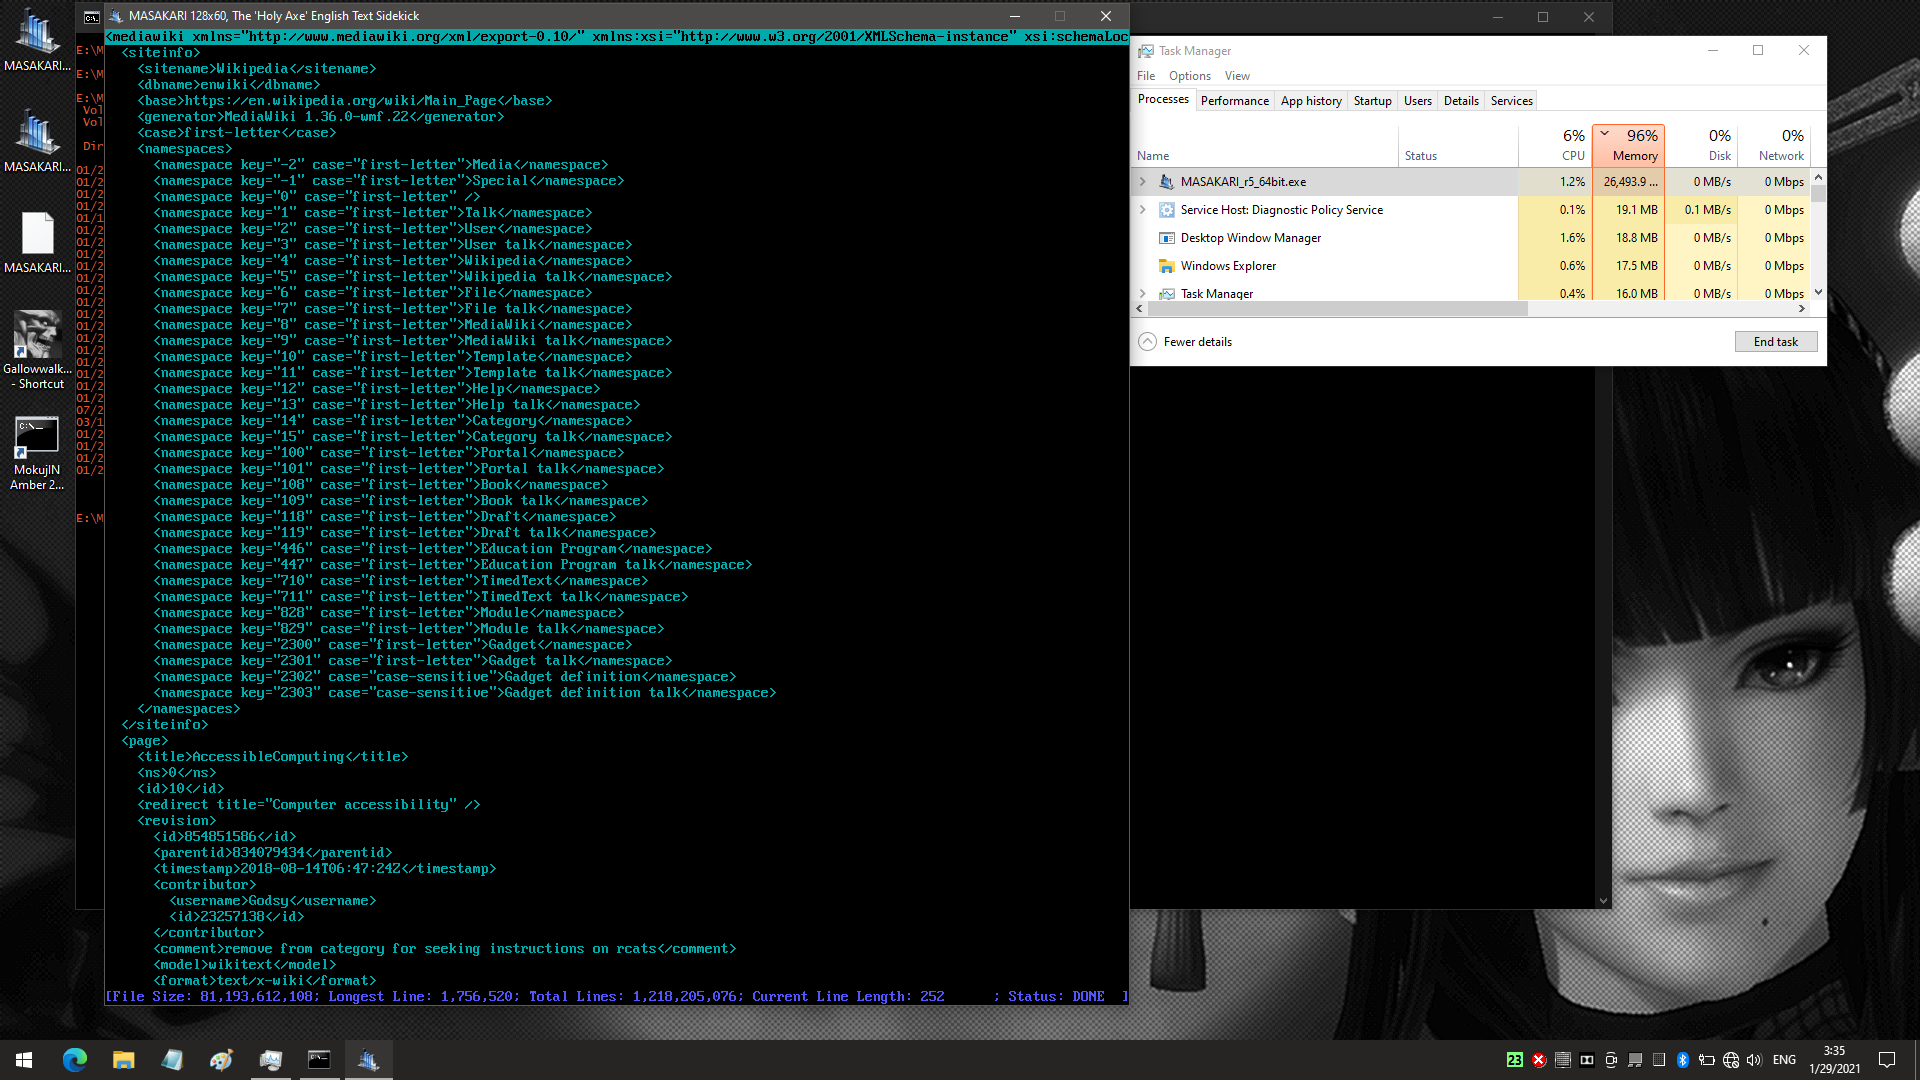Viewport: 1920px width, 1080px height.
Task: Click the volume speaker tray icon
Action: 1754,1060
